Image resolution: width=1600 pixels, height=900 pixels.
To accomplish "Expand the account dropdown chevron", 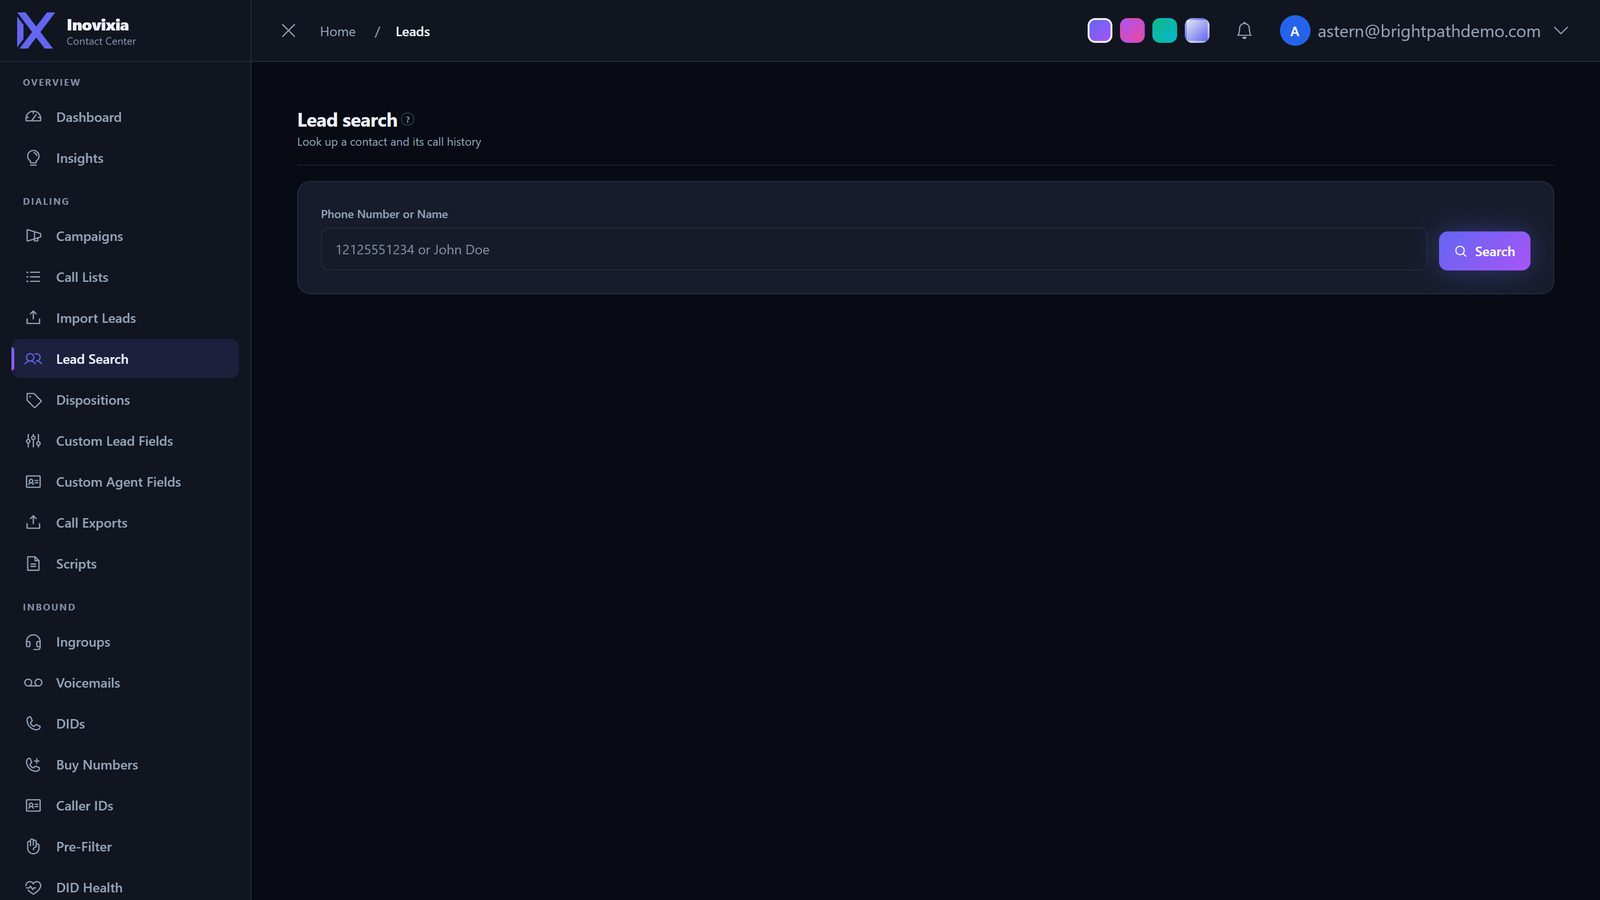I will coord(1560,31).
